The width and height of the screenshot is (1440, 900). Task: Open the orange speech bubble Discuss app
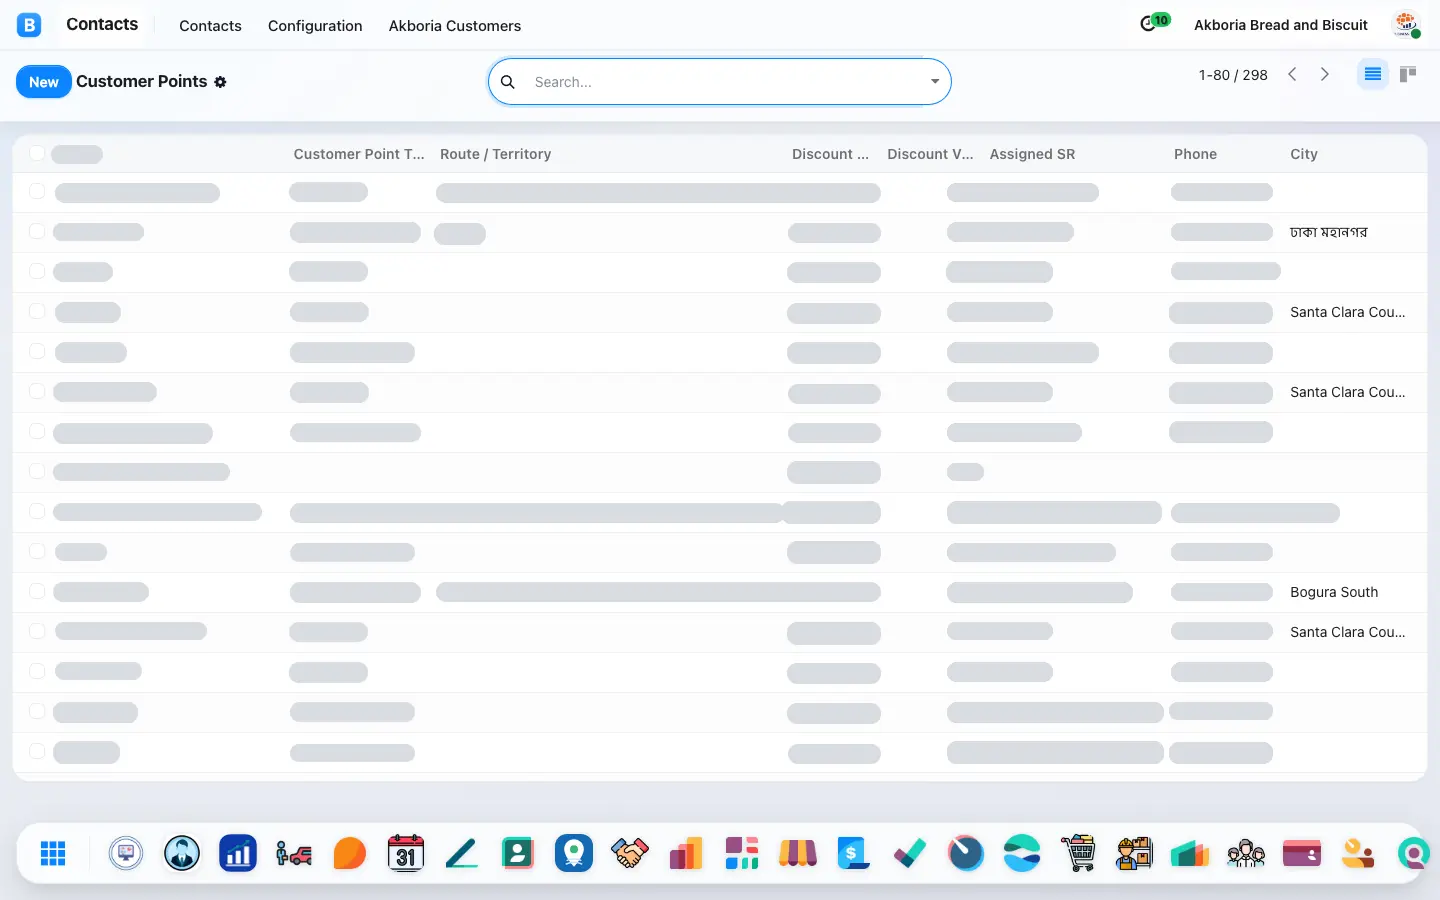(x=350, y=853)
